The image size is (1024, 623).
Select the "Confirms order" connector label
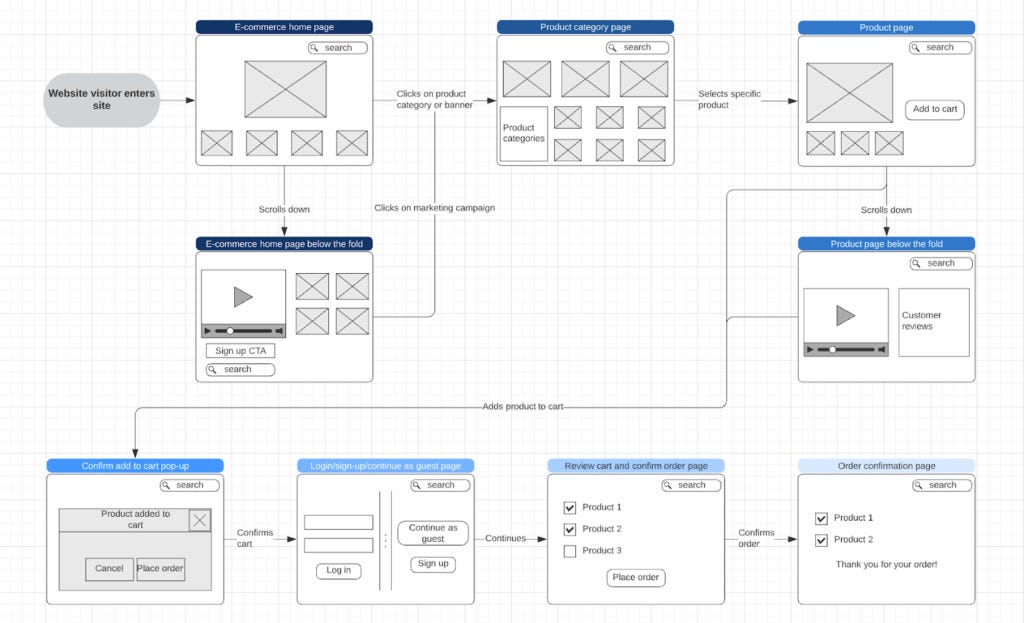click(756, 538)
